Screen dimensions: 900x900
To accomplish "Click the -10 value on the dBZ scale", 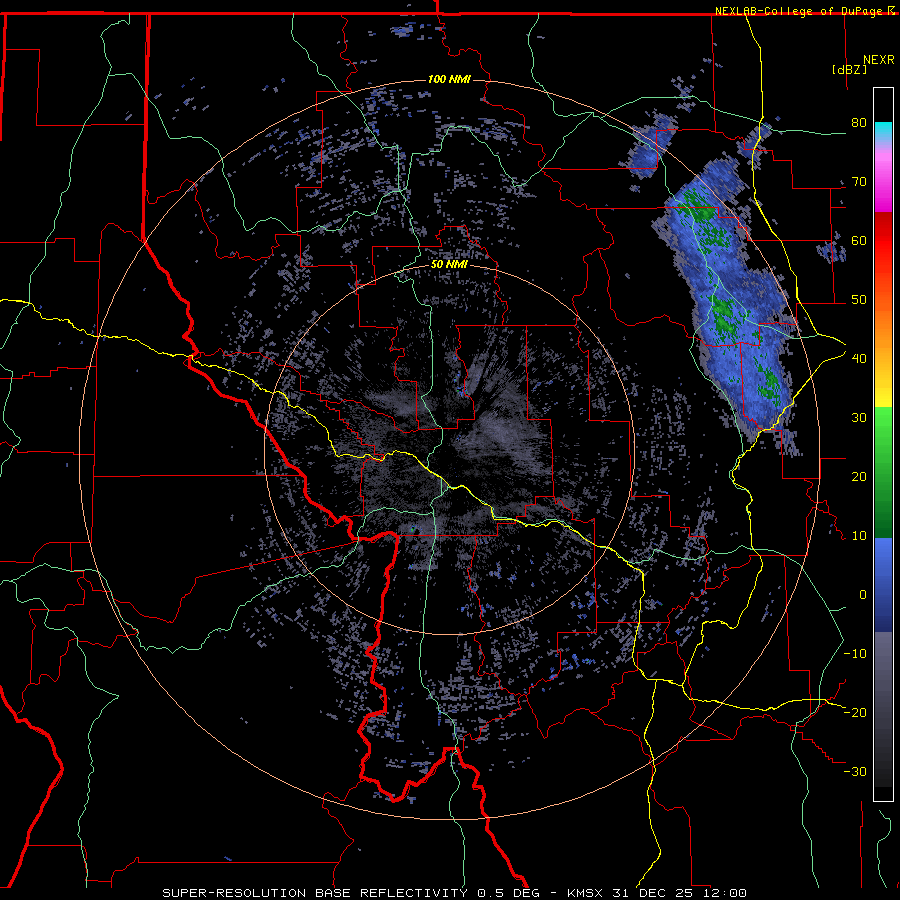I will (855, 653).
